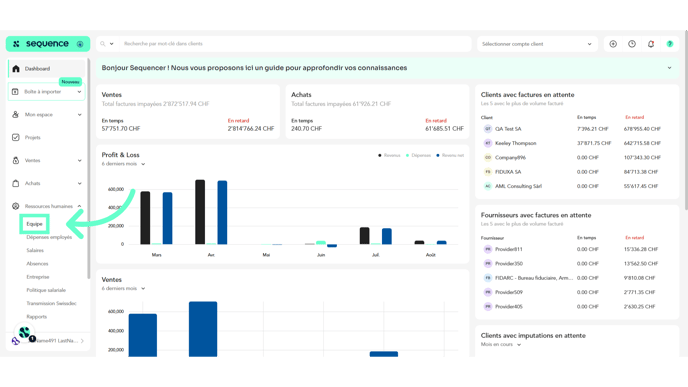Open the Dashboard home icon
Viewport: 688px width, 387px height.
[16, 68]
